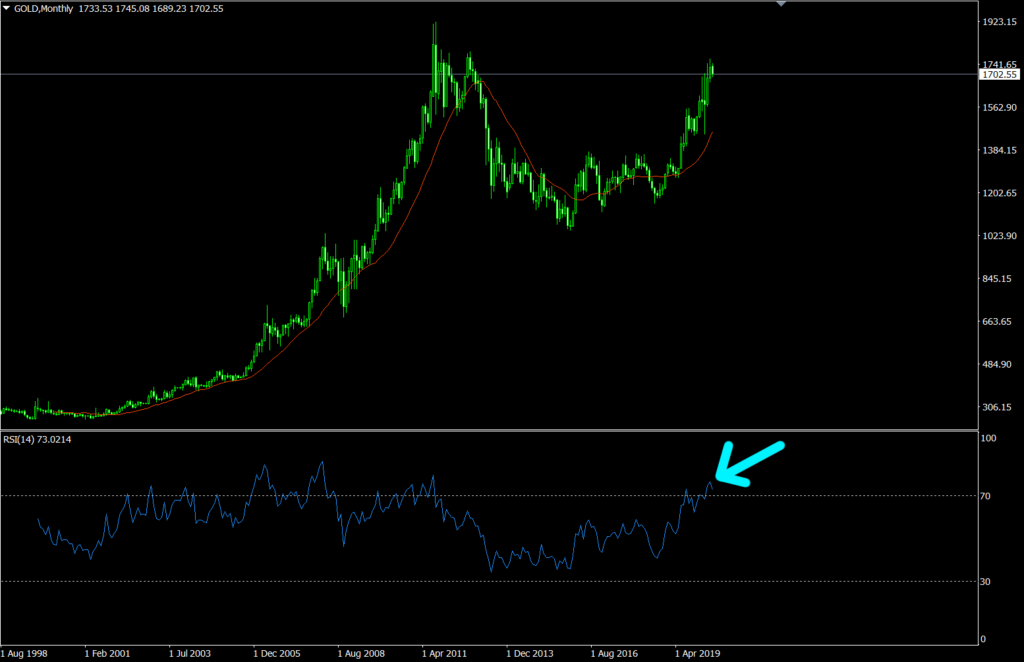1024x662 pixels.
Task: Click the 1 Dec 2005 date label
Action: [277, 652]
